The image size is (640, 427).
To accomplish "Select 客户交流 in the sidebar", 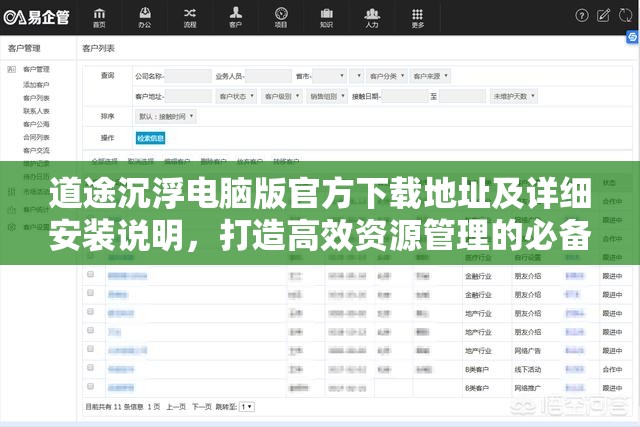I will tap(36, 150).
